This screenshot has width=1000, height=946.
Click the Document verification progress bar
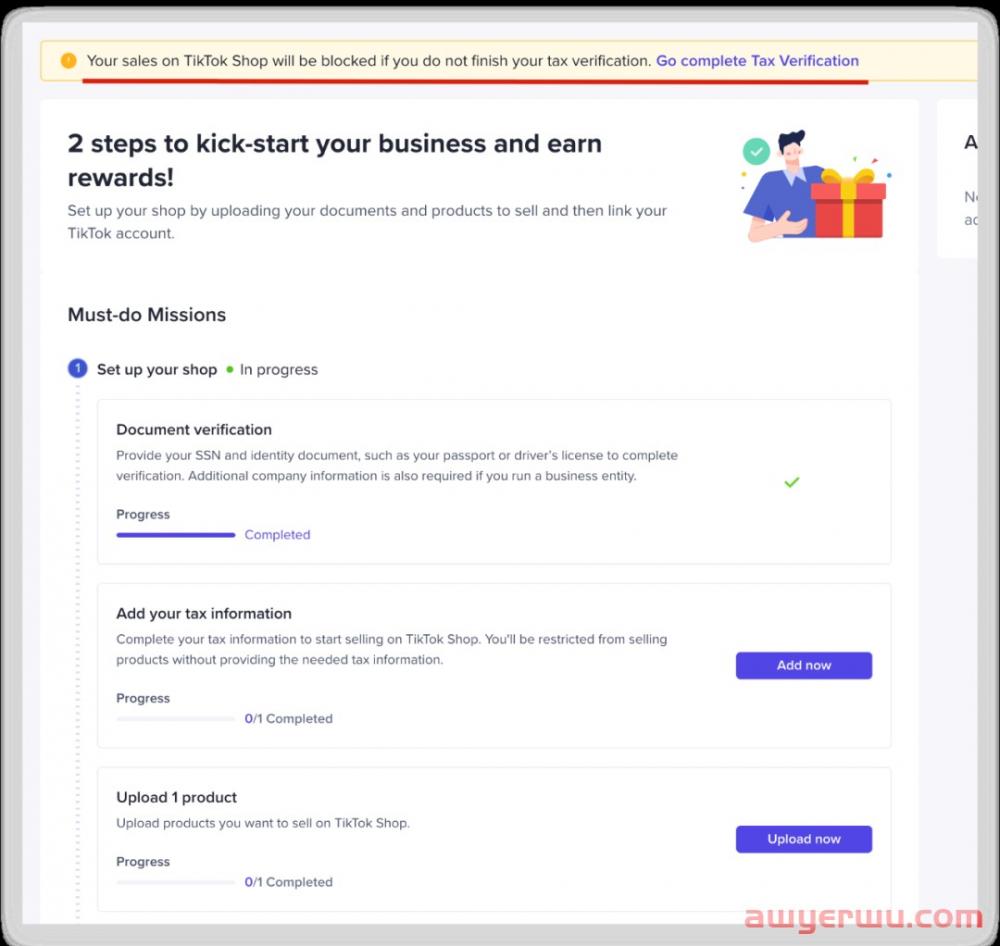pos(176,535)
